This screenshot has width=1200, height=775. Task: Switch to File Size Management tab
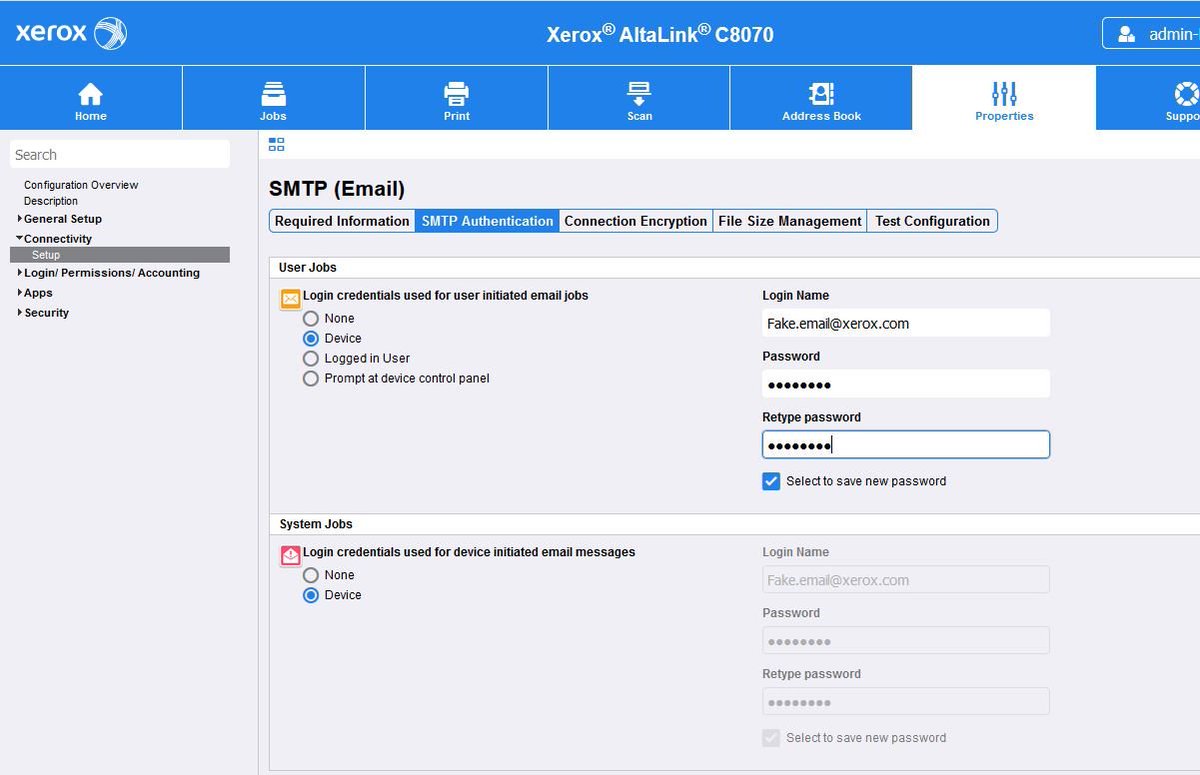point(790,221)
